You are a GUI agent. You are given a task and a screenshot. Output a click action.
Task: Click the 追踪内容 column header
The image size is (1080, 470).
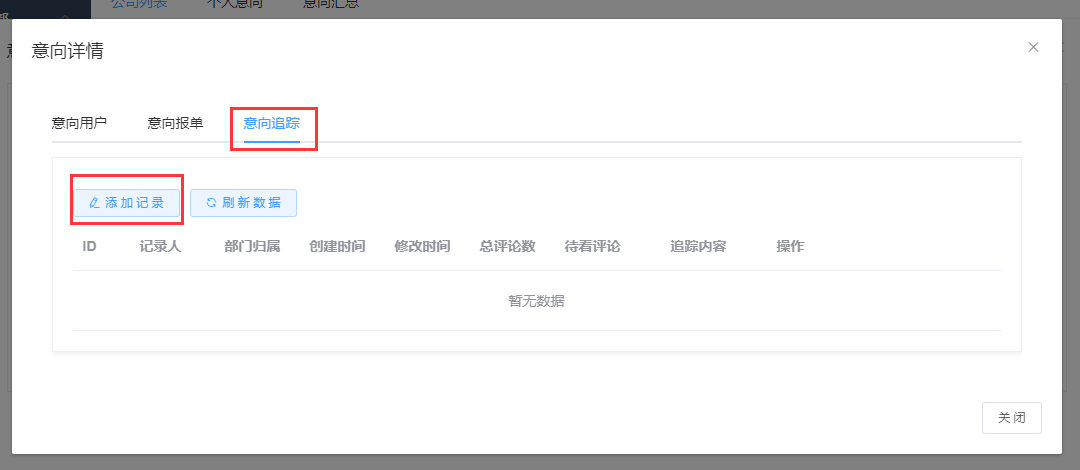[x=697, y=246]
